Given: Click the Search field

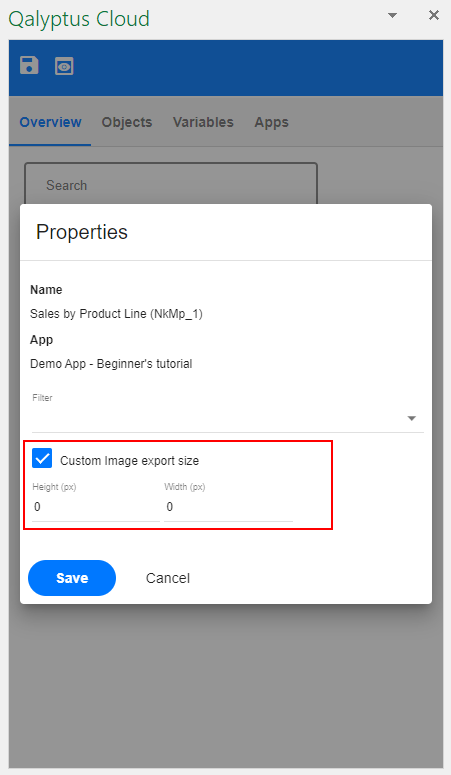Looking at the screenshot, I should click(171, 184).
